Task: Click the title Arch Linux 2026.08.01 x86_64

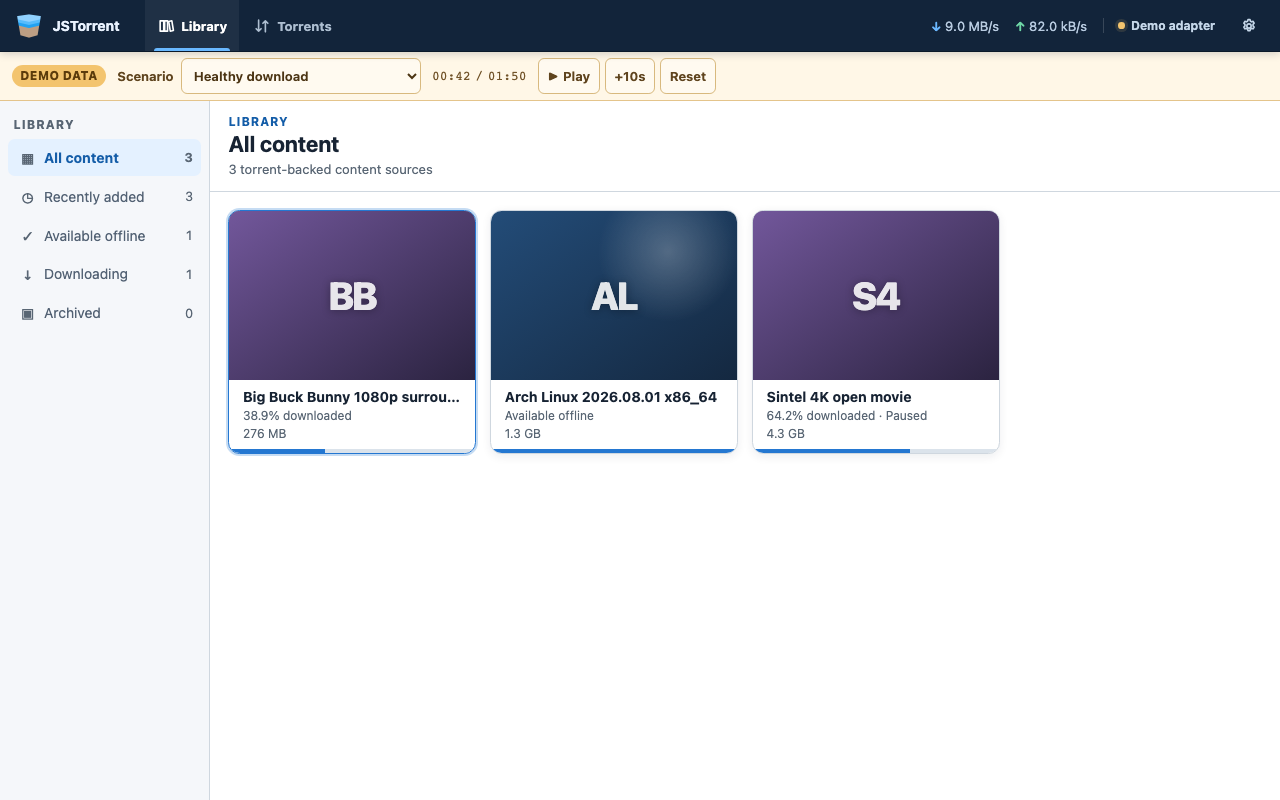Action: coord(611,397)
